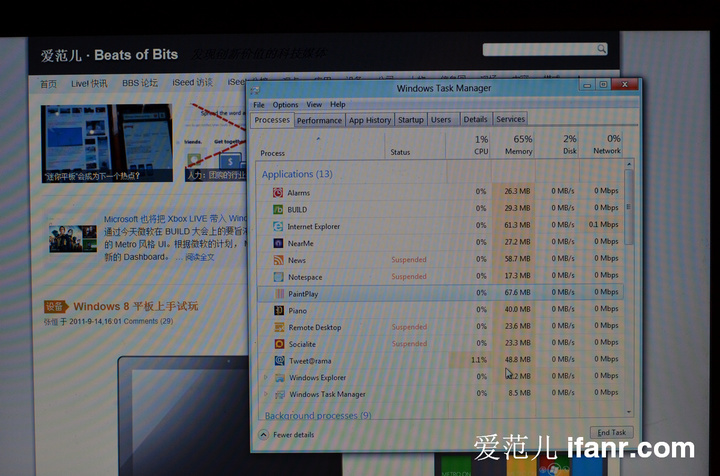Viewport: 720px width, 476px height.
Task: Sort by the Memory column header
Action: (x=513, y=145)
